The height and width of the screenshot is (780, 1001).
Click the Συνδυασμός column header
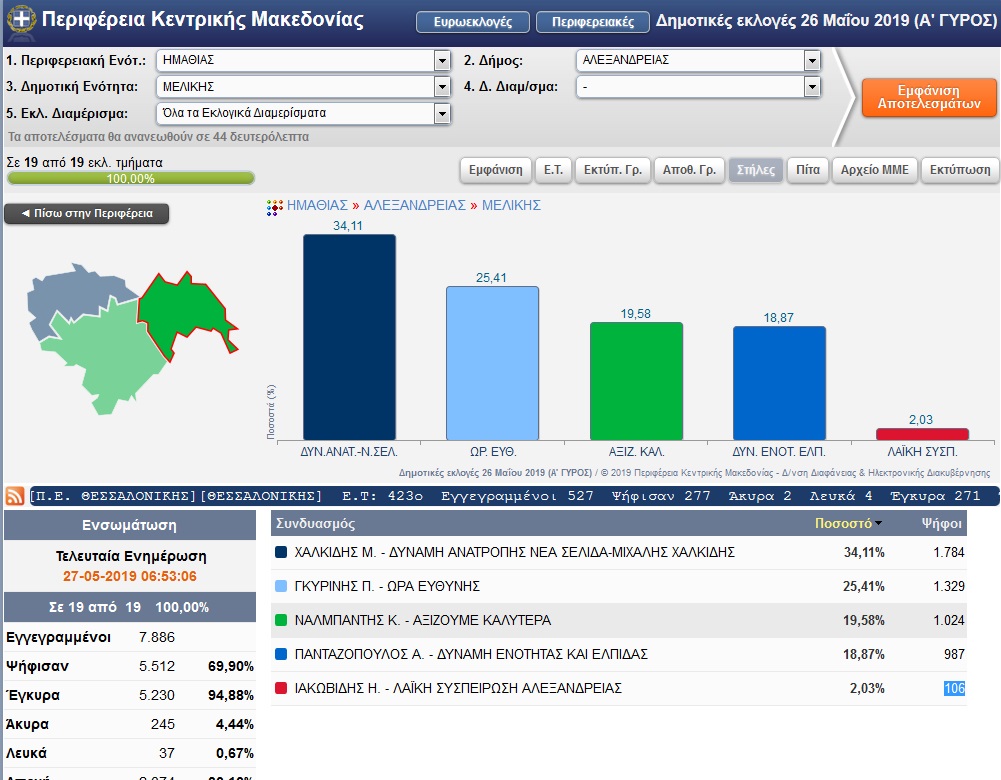tap(315, 523)
